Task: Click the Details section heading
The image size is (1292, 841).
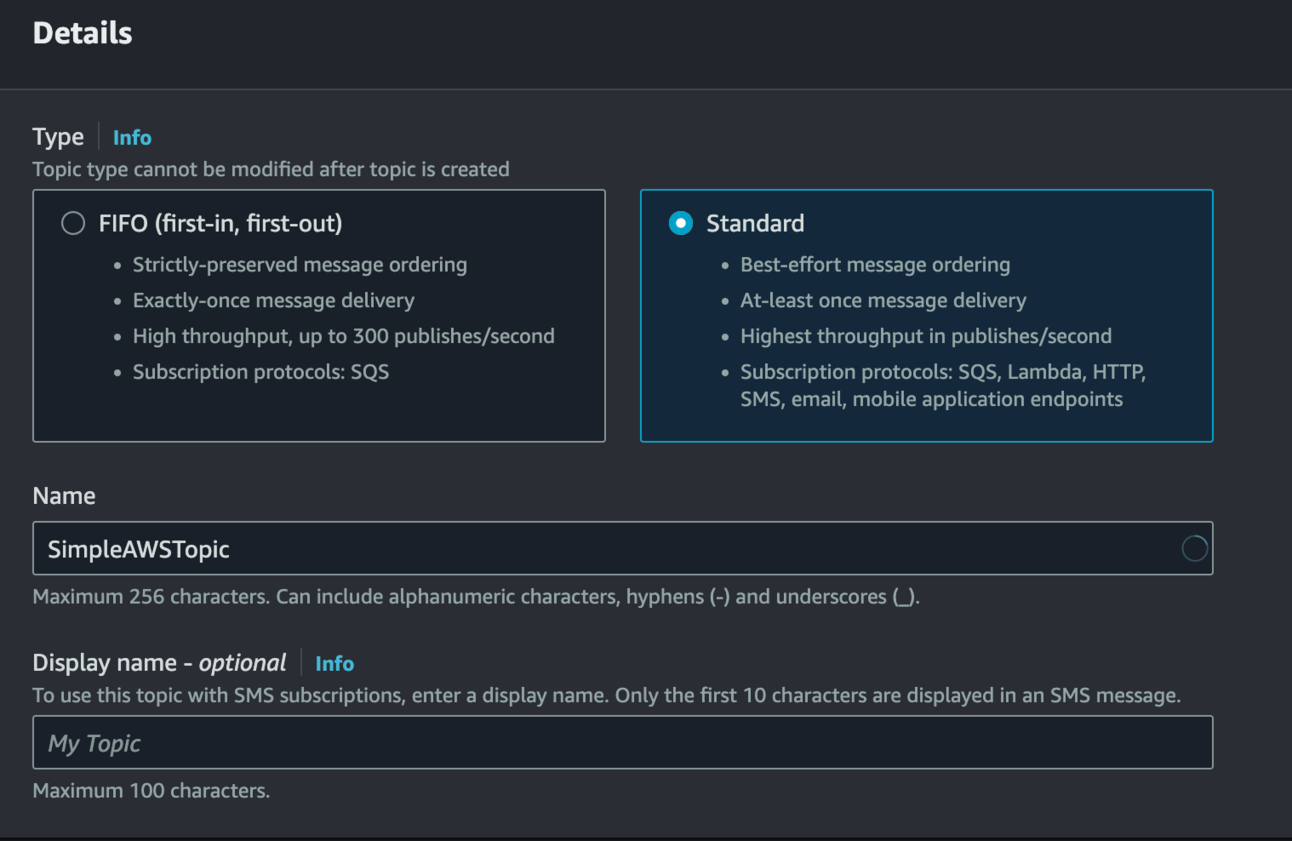Action: tap(83, 33)
